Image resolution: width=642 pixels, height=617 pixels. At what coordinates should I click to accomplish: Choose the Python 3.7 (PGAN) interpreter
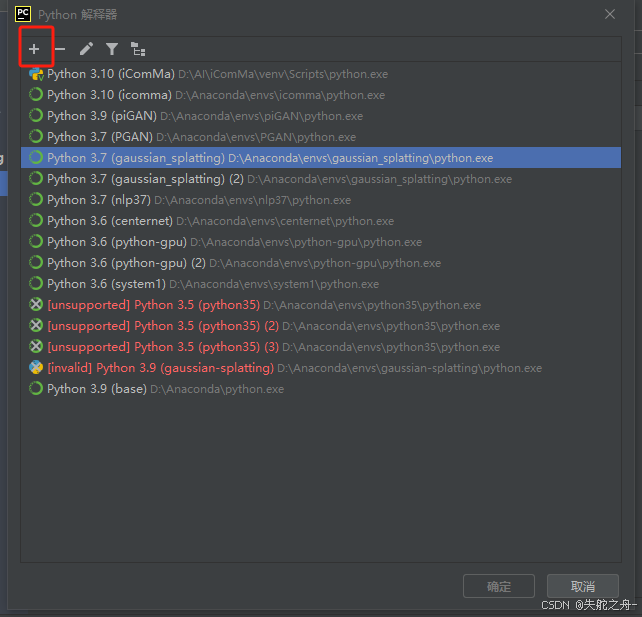pos(321,137)
